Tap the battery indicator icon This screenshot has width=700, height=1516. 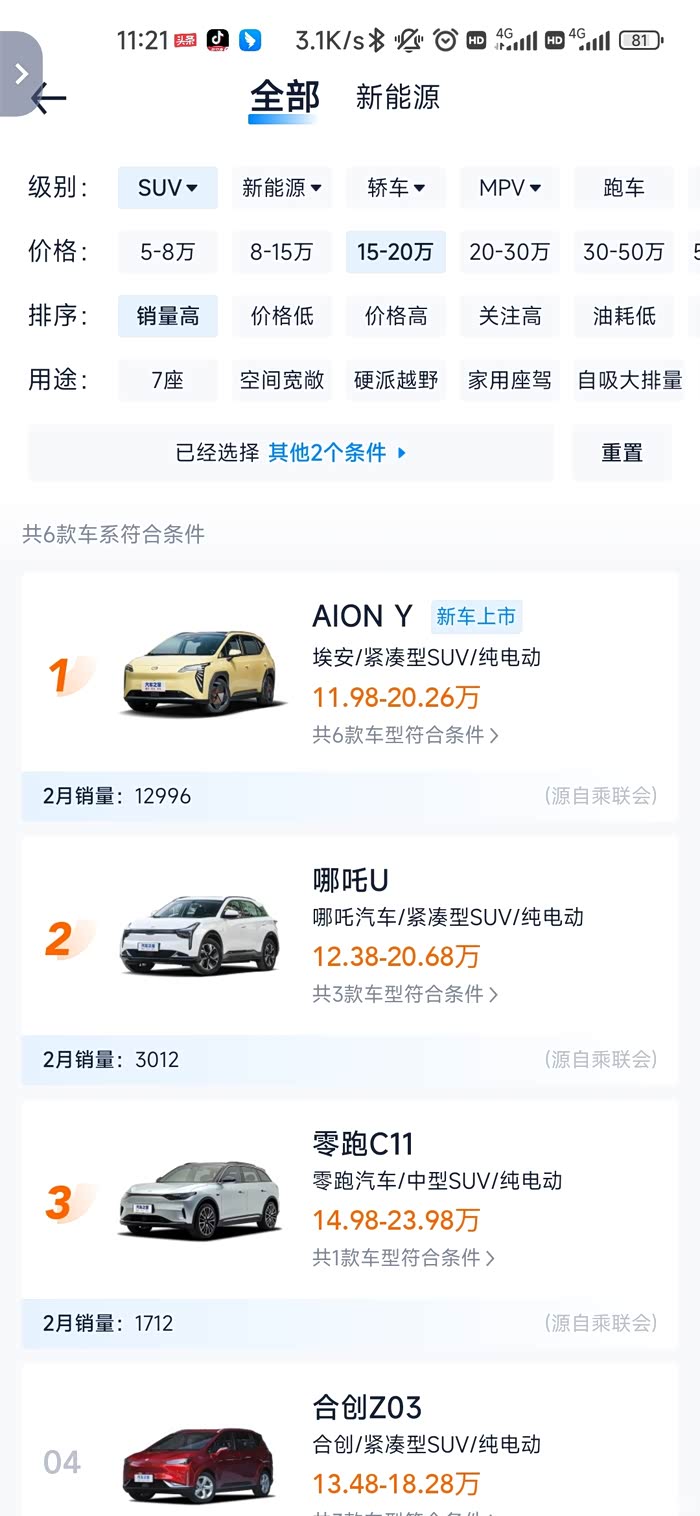tap(639, 40)
